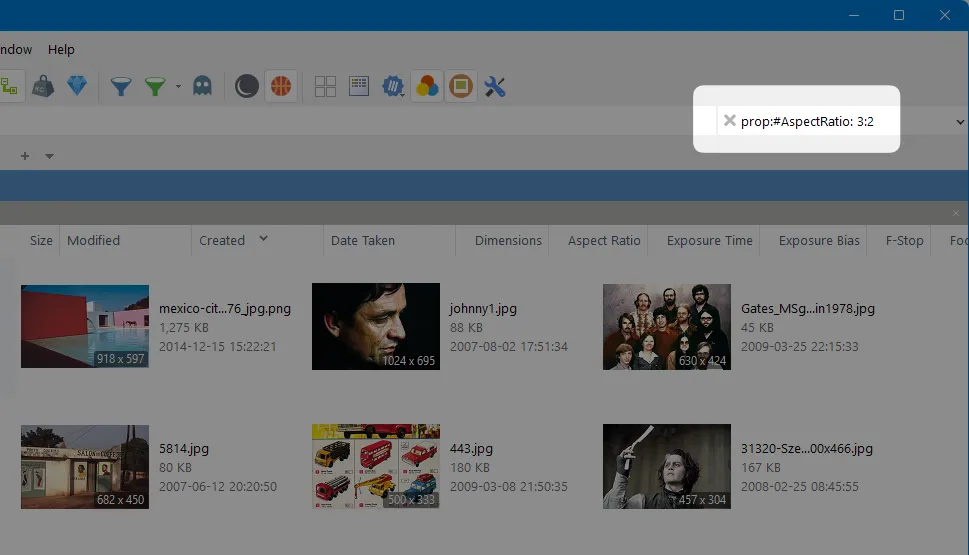Sort by the Date Taken column header
969x555 pixels.
click(363, 240)
